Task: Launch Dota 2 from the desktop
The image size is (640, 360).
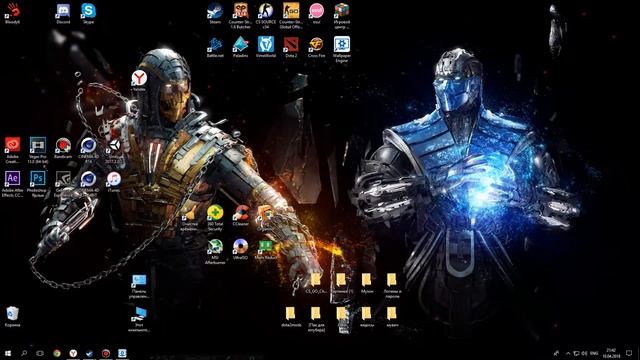Action: click(x=291, y=47)
